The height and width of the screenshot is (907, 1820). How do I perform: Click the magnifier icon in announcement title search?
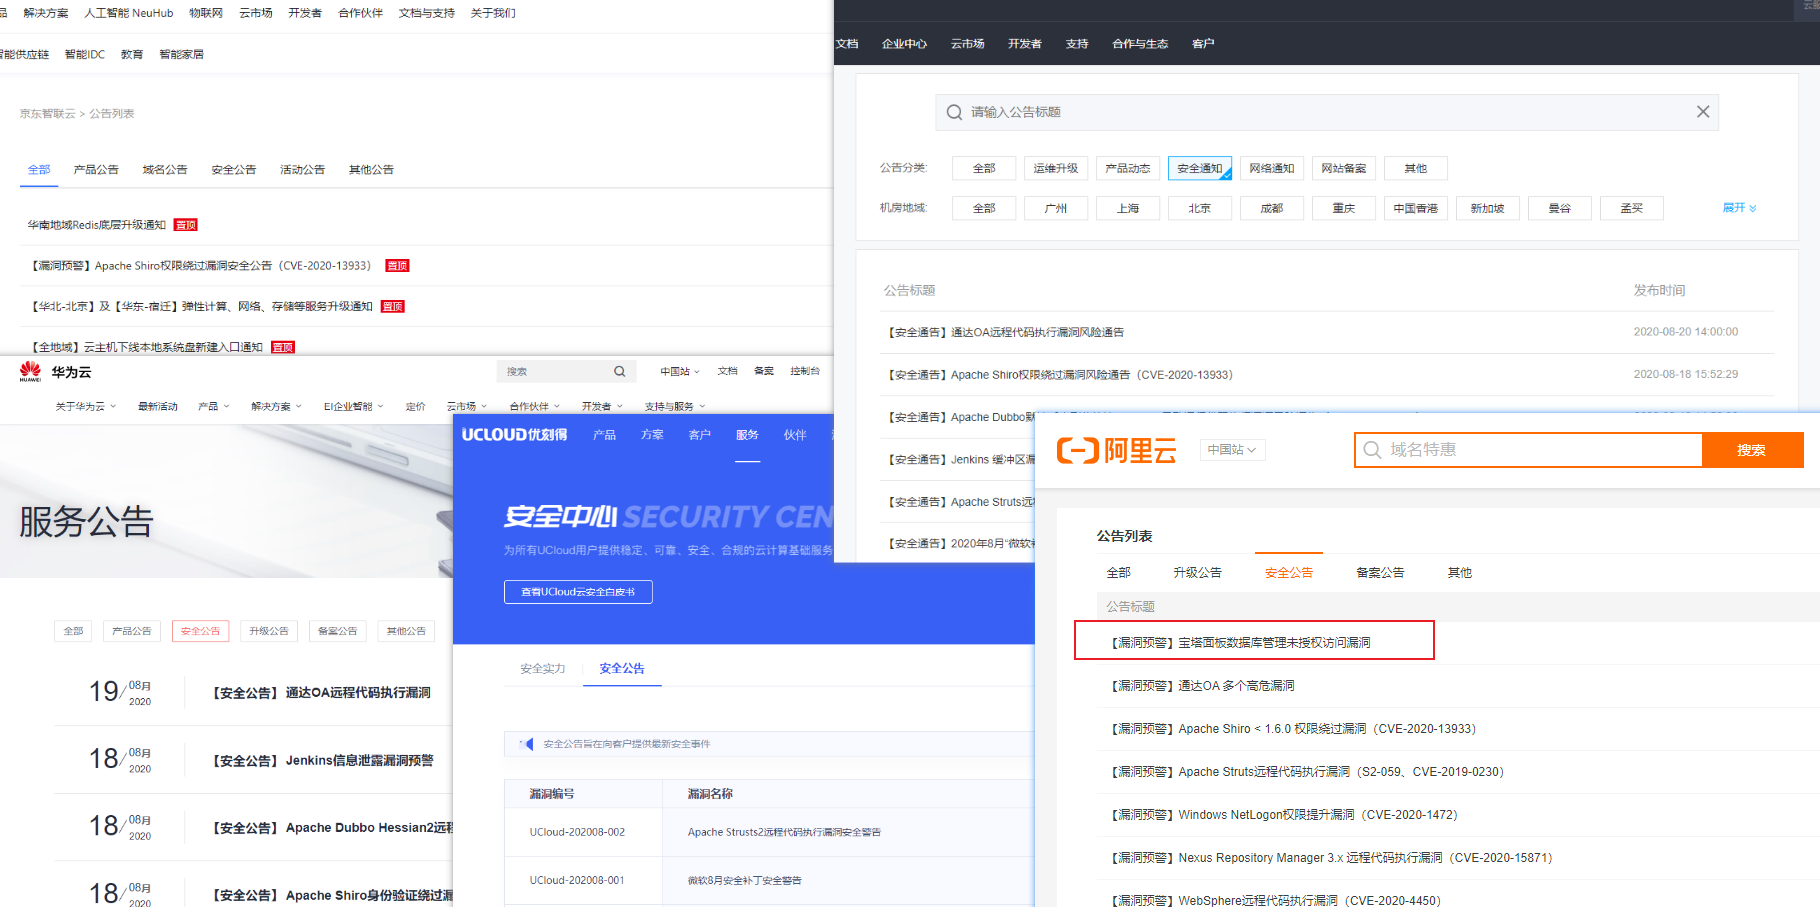pos(955,112)
